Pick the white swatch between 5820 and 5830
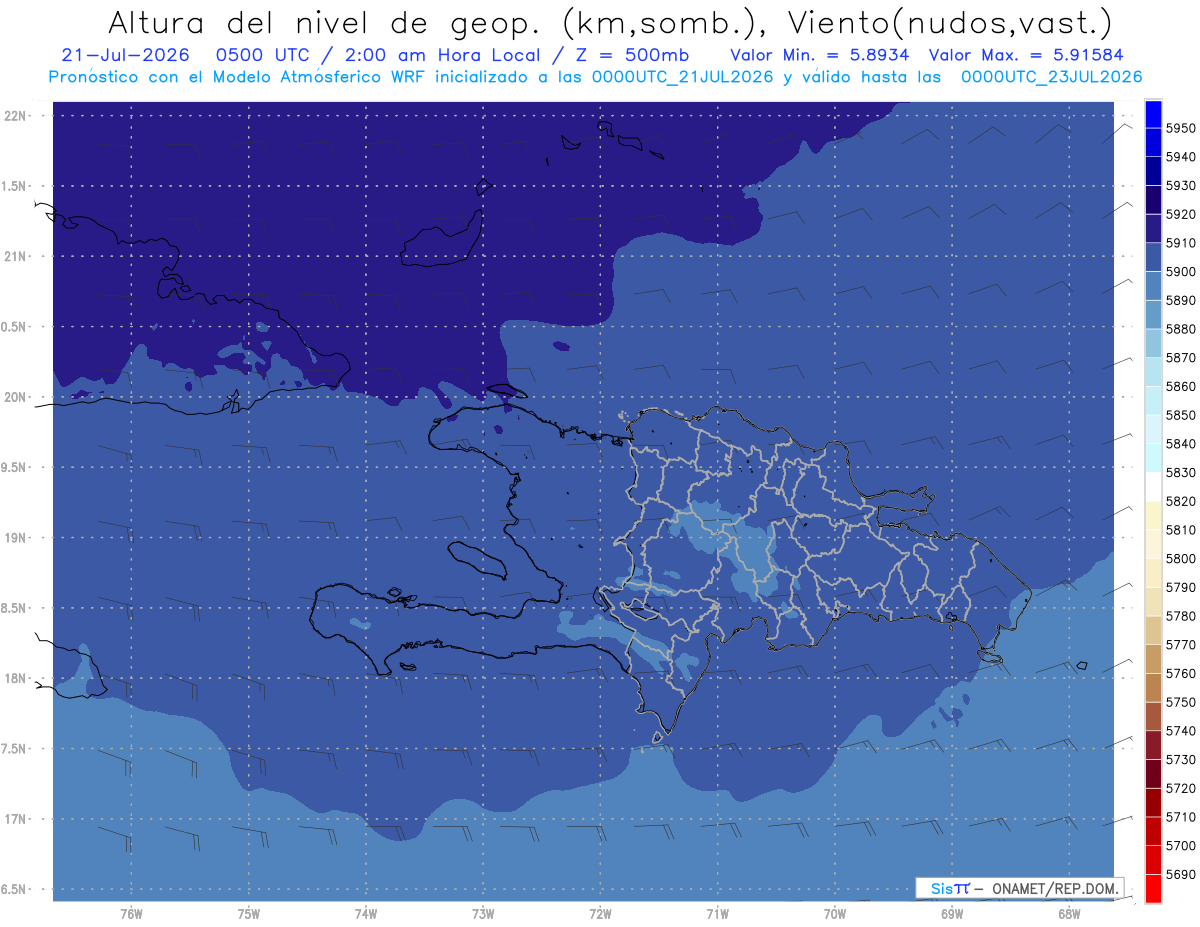1200x927 pixels. point(1153,487)
